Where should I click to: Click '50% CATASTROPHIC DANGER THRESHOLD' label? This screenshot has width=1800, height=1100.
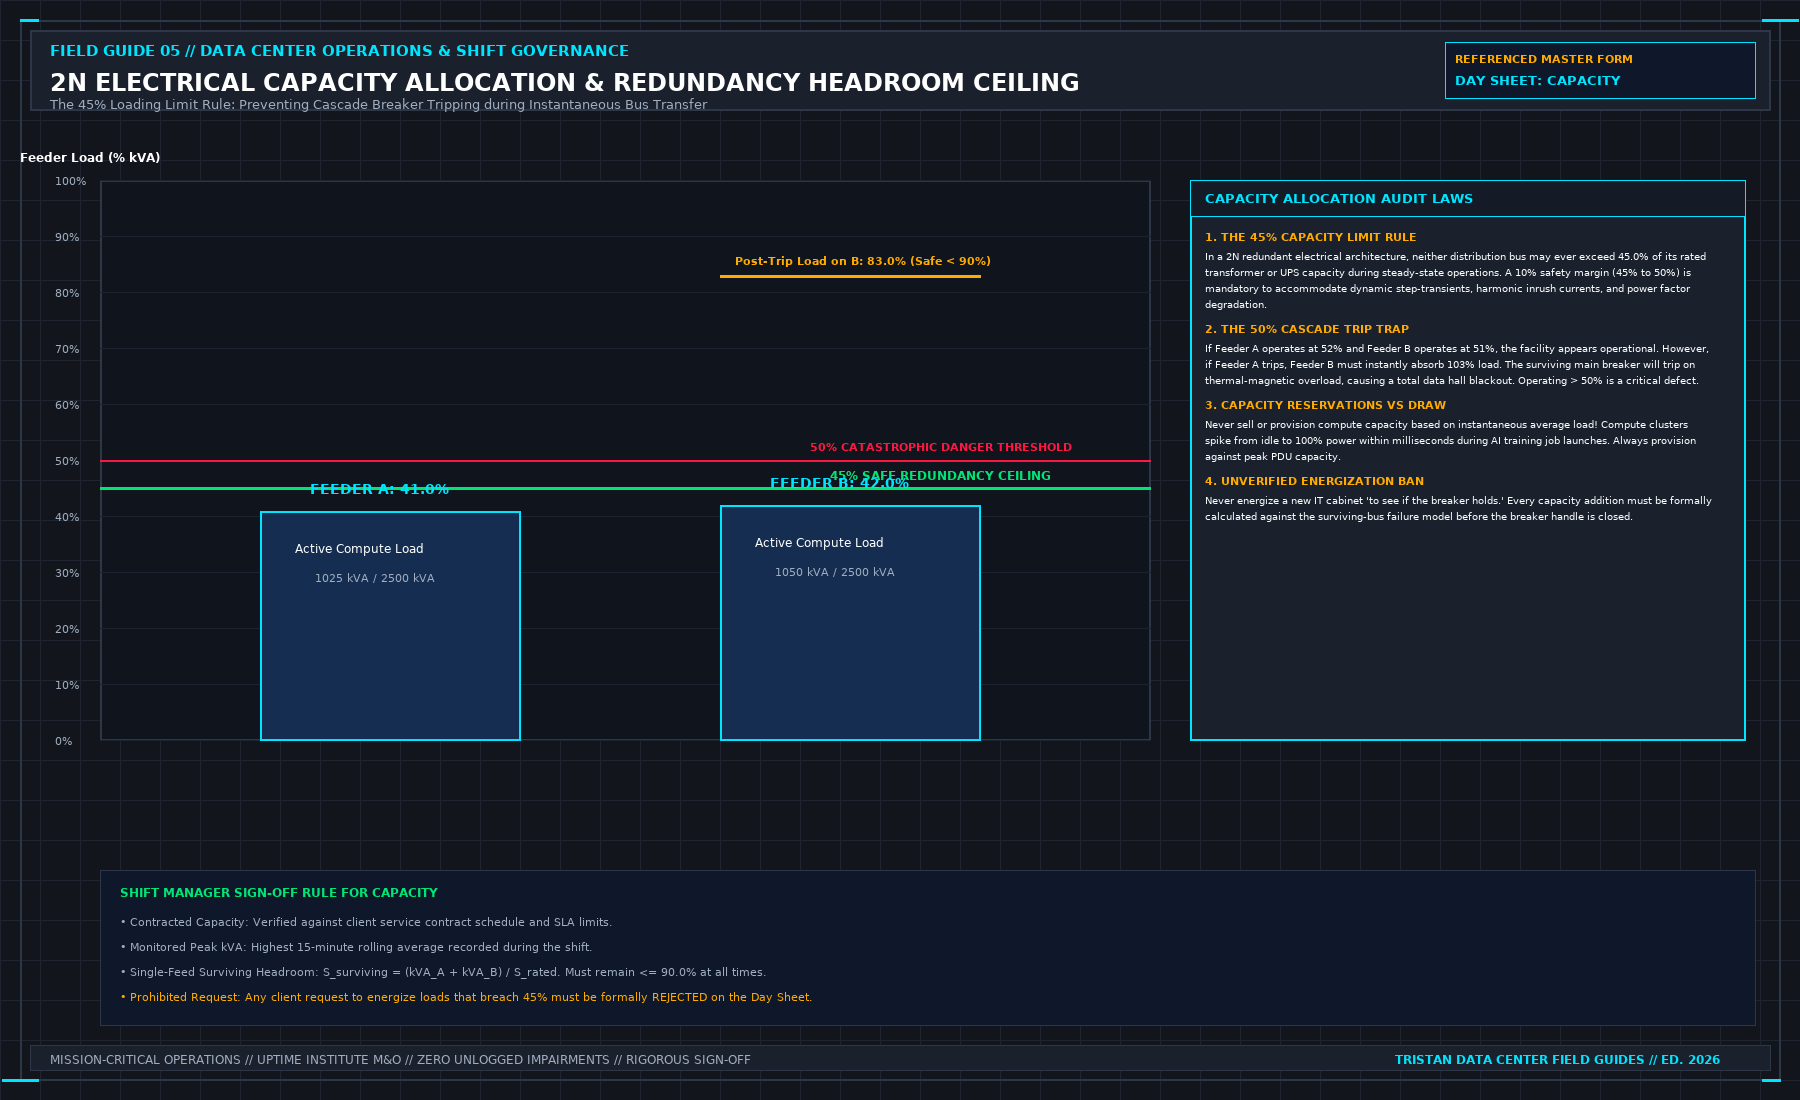click(941, 447)
